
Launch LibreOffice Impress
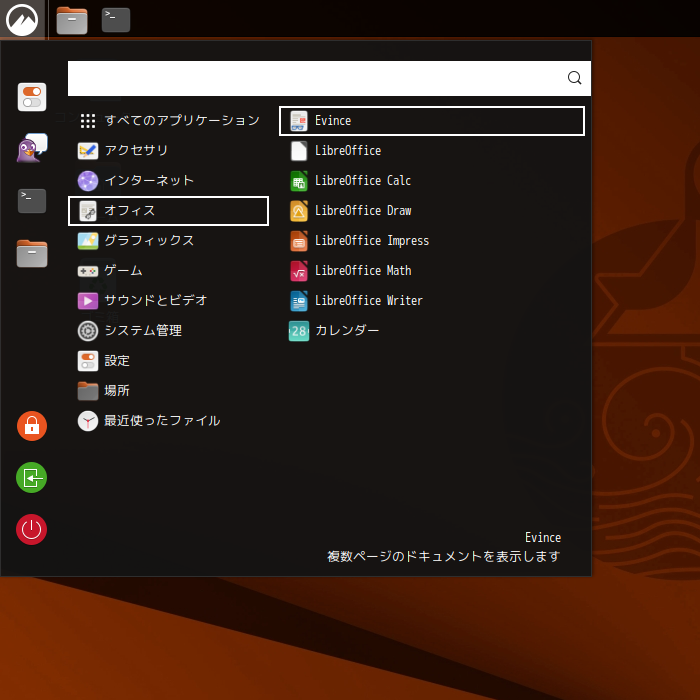coord(432,241)
